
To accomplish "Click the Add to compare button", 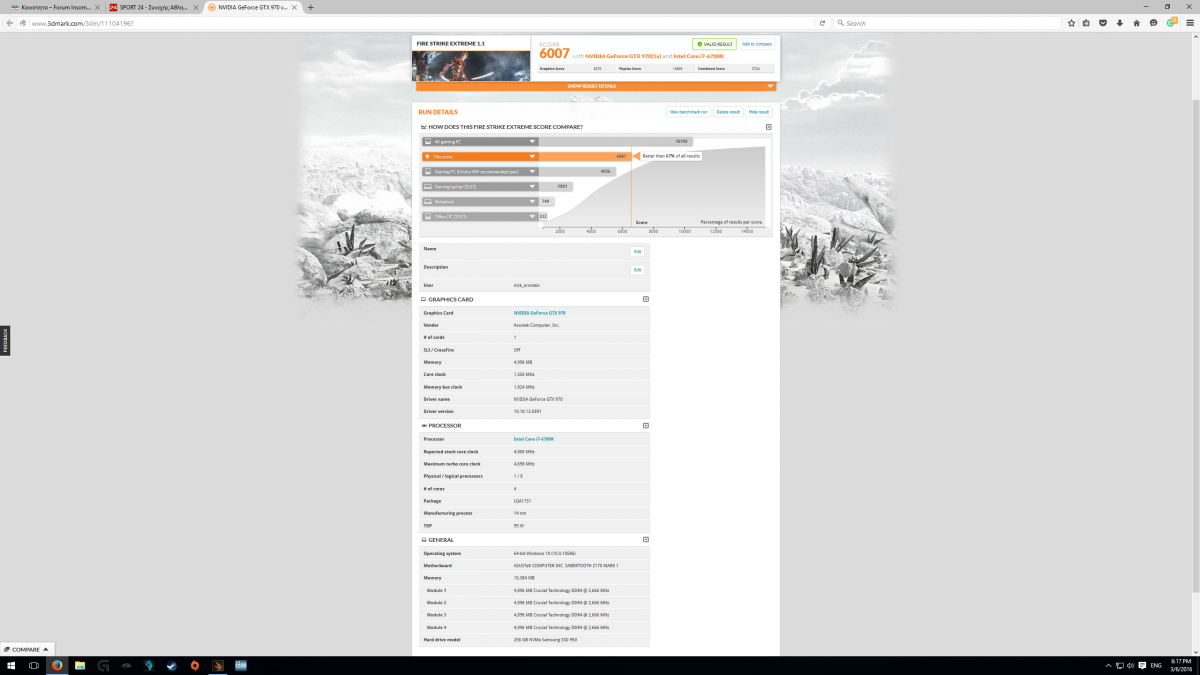I will pyautogui.click(x=756, y=44).
